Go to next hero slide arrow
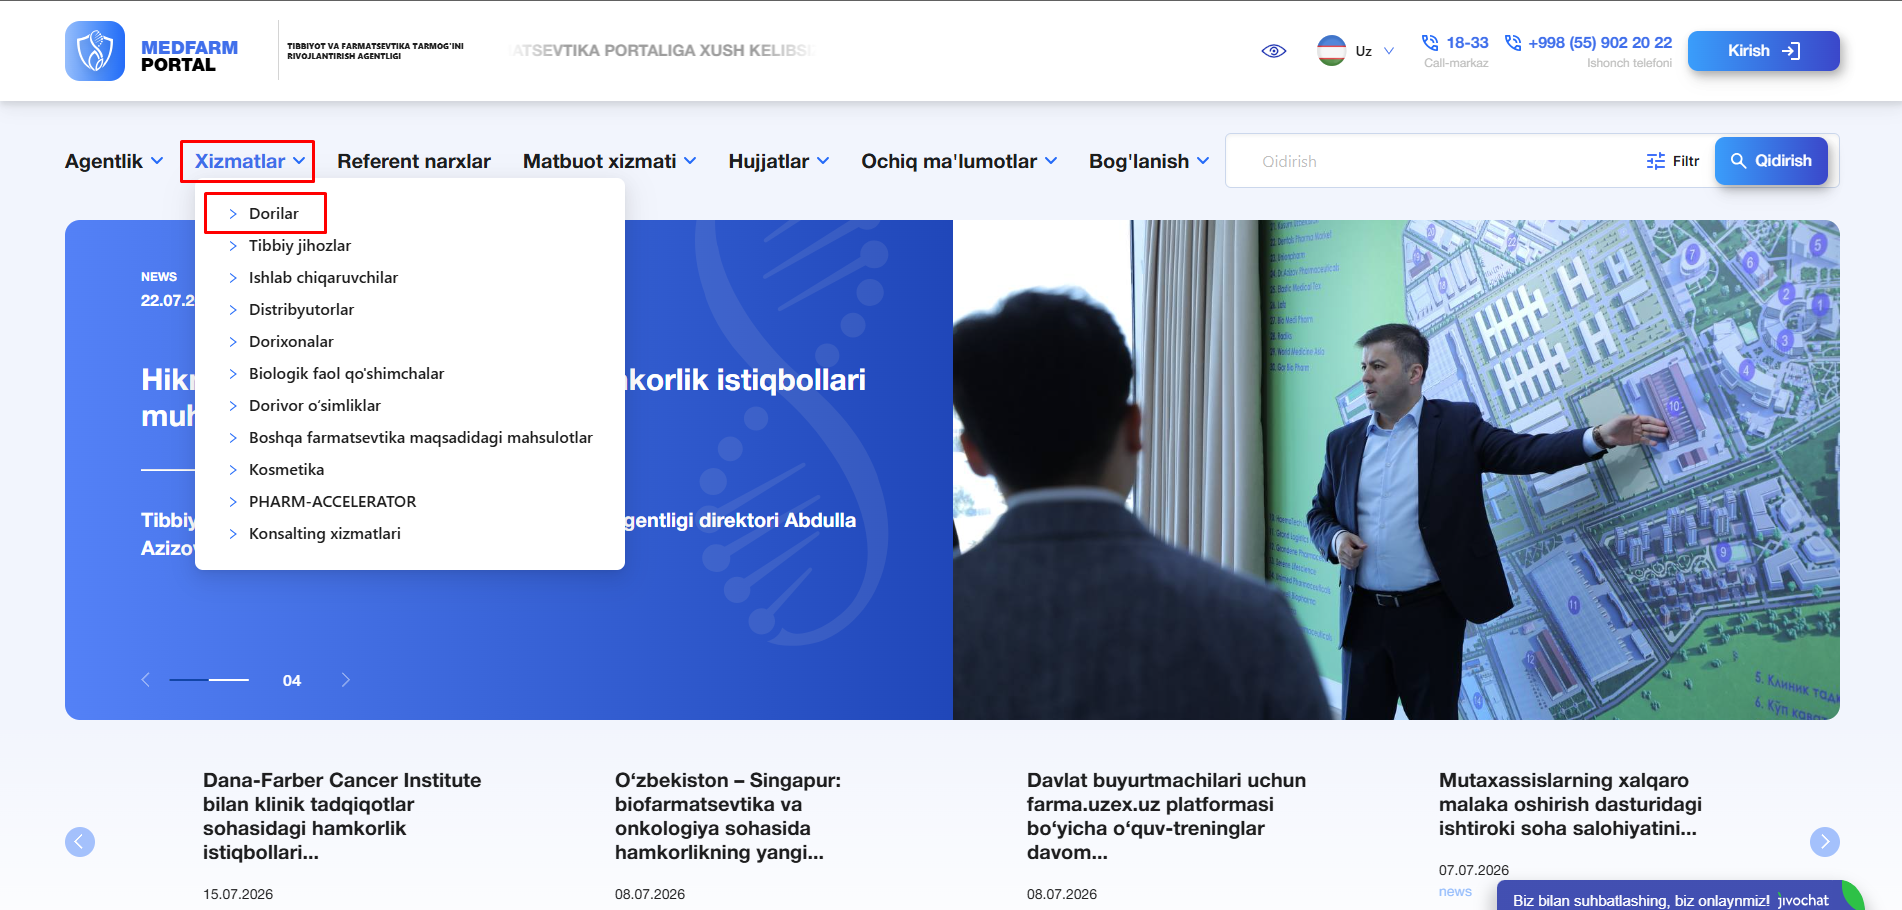This screenshot has width=1902, height=910. [x=346, y=680]
